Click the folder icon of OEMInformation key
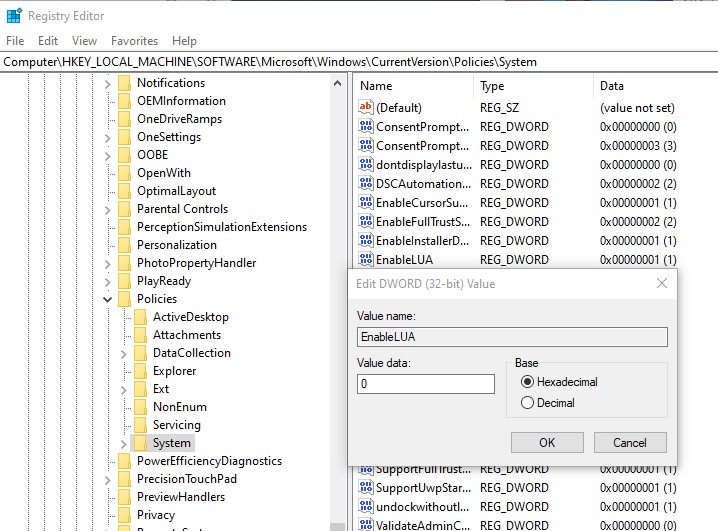Screen dimensions: 718x531 click(124, 101)
